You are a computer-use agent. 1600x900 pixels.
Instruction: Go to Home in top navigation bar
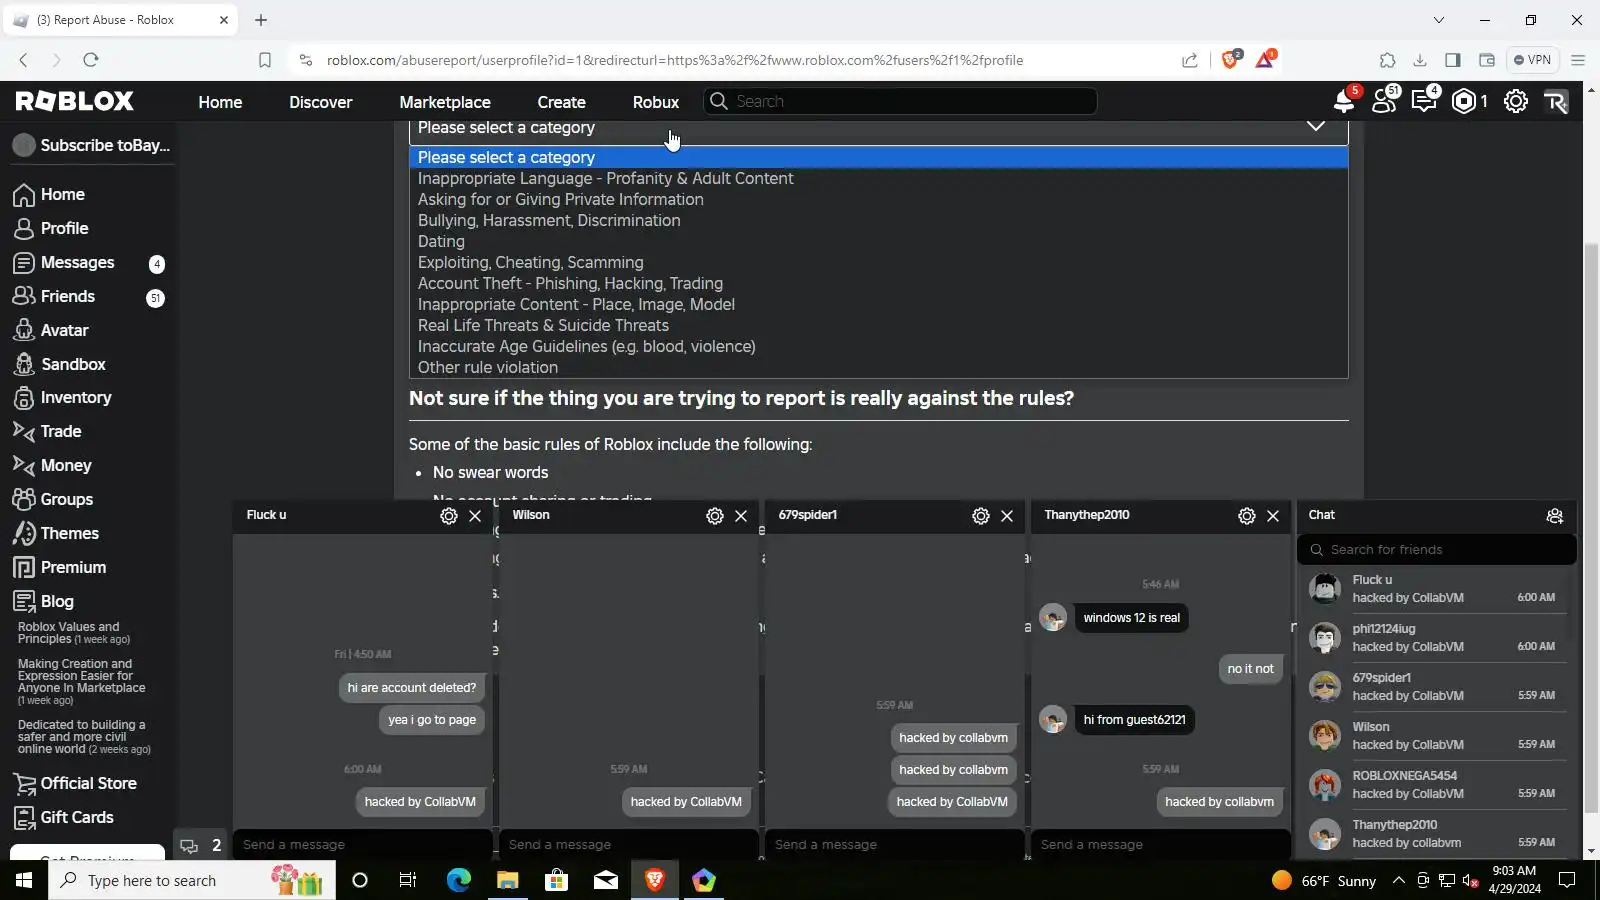pyautogui.click(x=220, y=102)
